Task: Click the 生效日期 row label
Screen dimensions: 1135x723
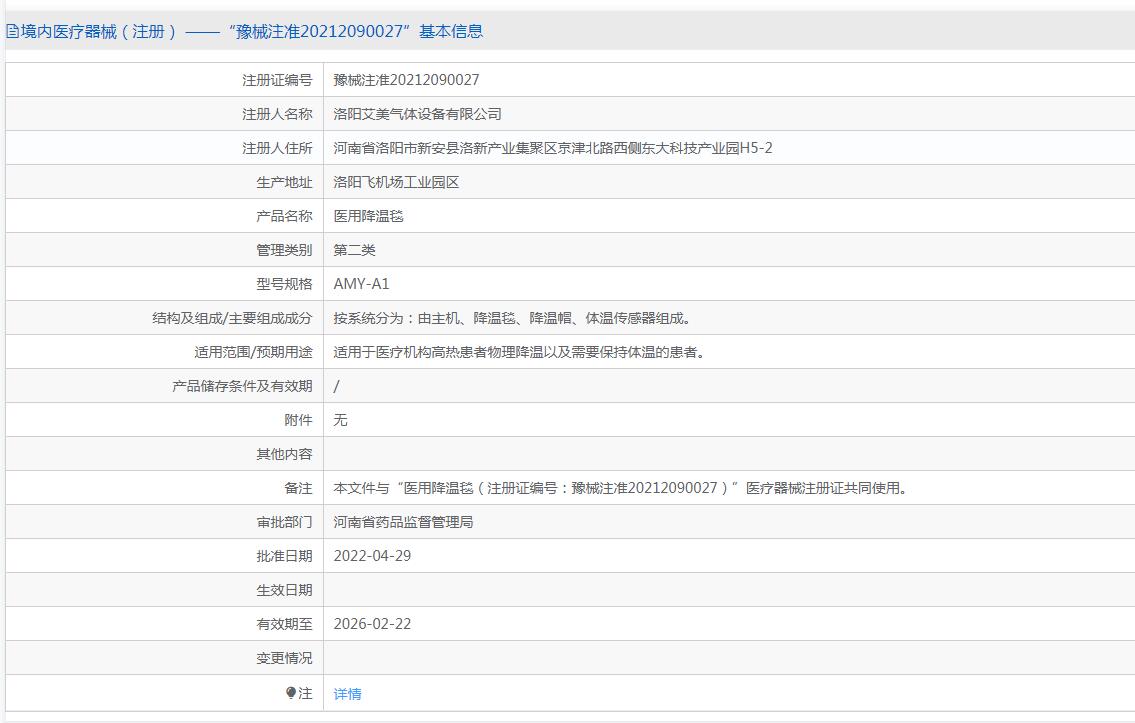Action: click(x=284, y=590)
